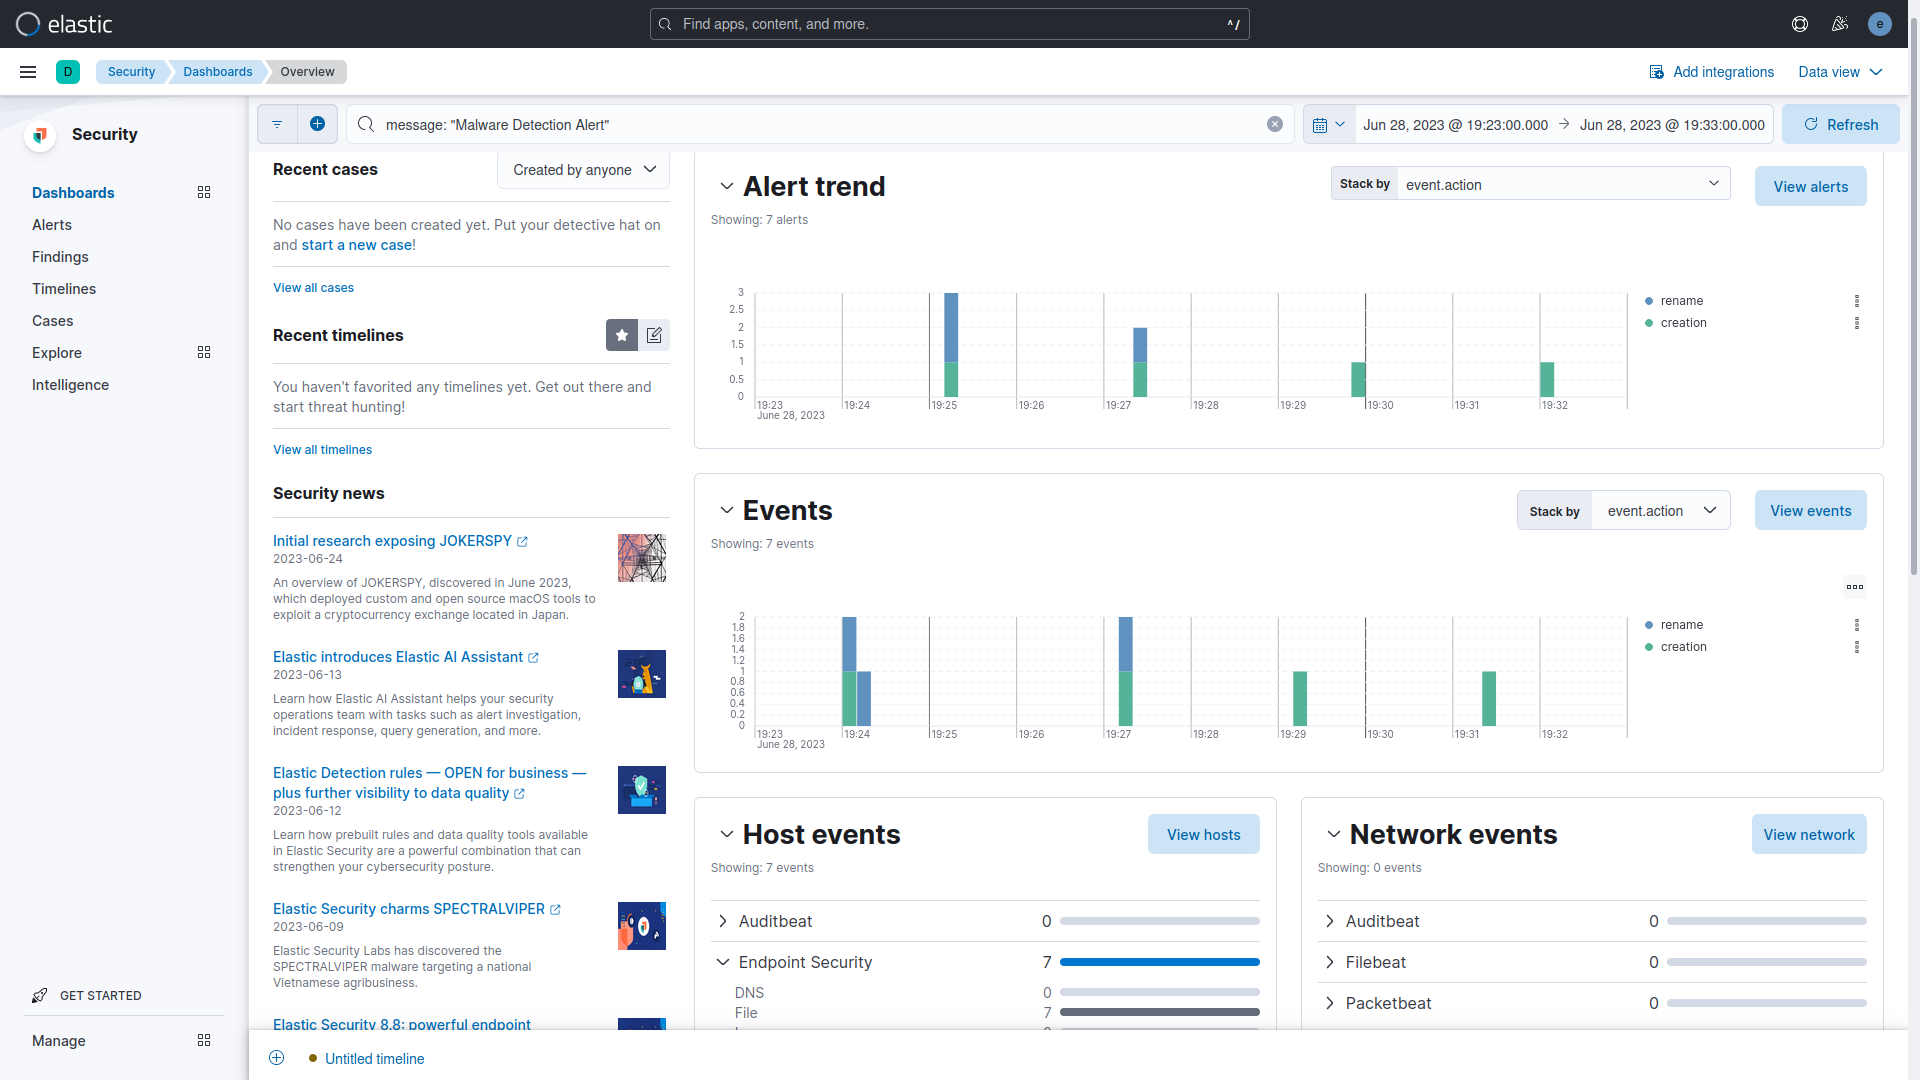Click the filter options icon
Viewport: 1920px width, 1080px height.
pyautogui.click(x=277, y=124)
